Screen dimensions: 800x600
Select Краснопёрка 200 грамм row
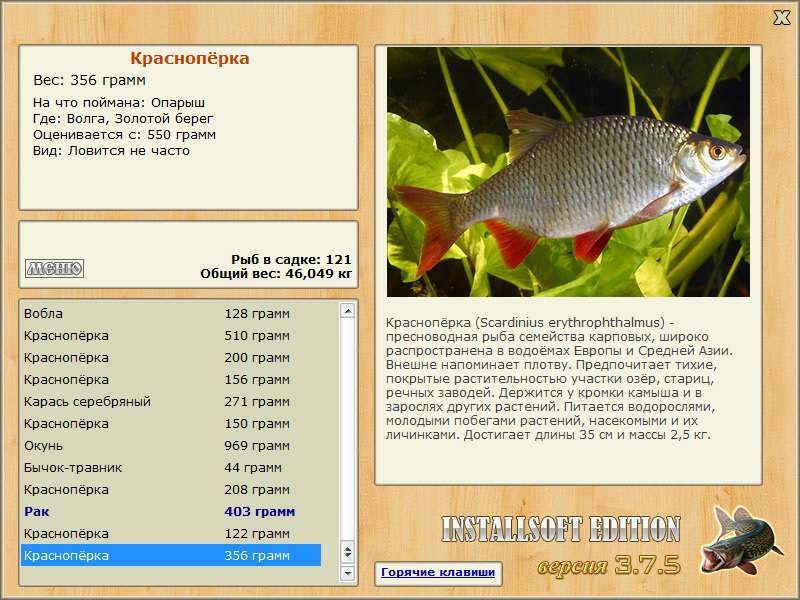click(x=171, y=358)
